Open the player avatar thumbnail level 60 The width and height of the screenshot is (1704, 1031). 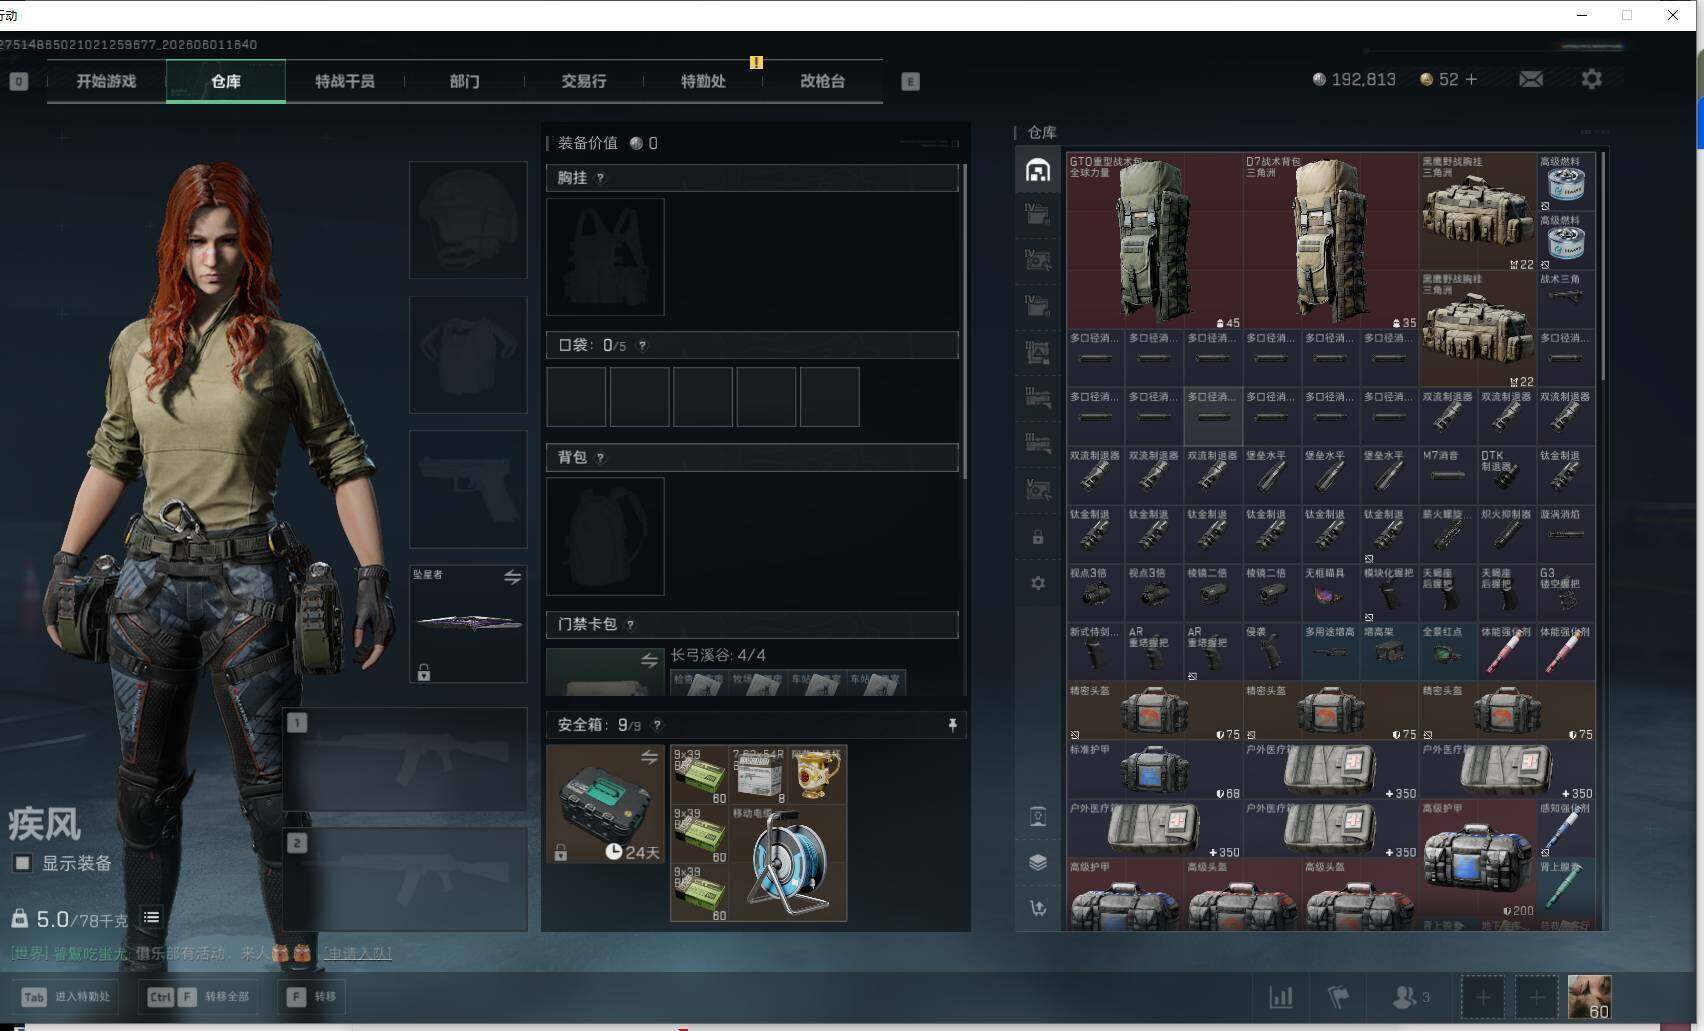click(x=1589, y=997)
